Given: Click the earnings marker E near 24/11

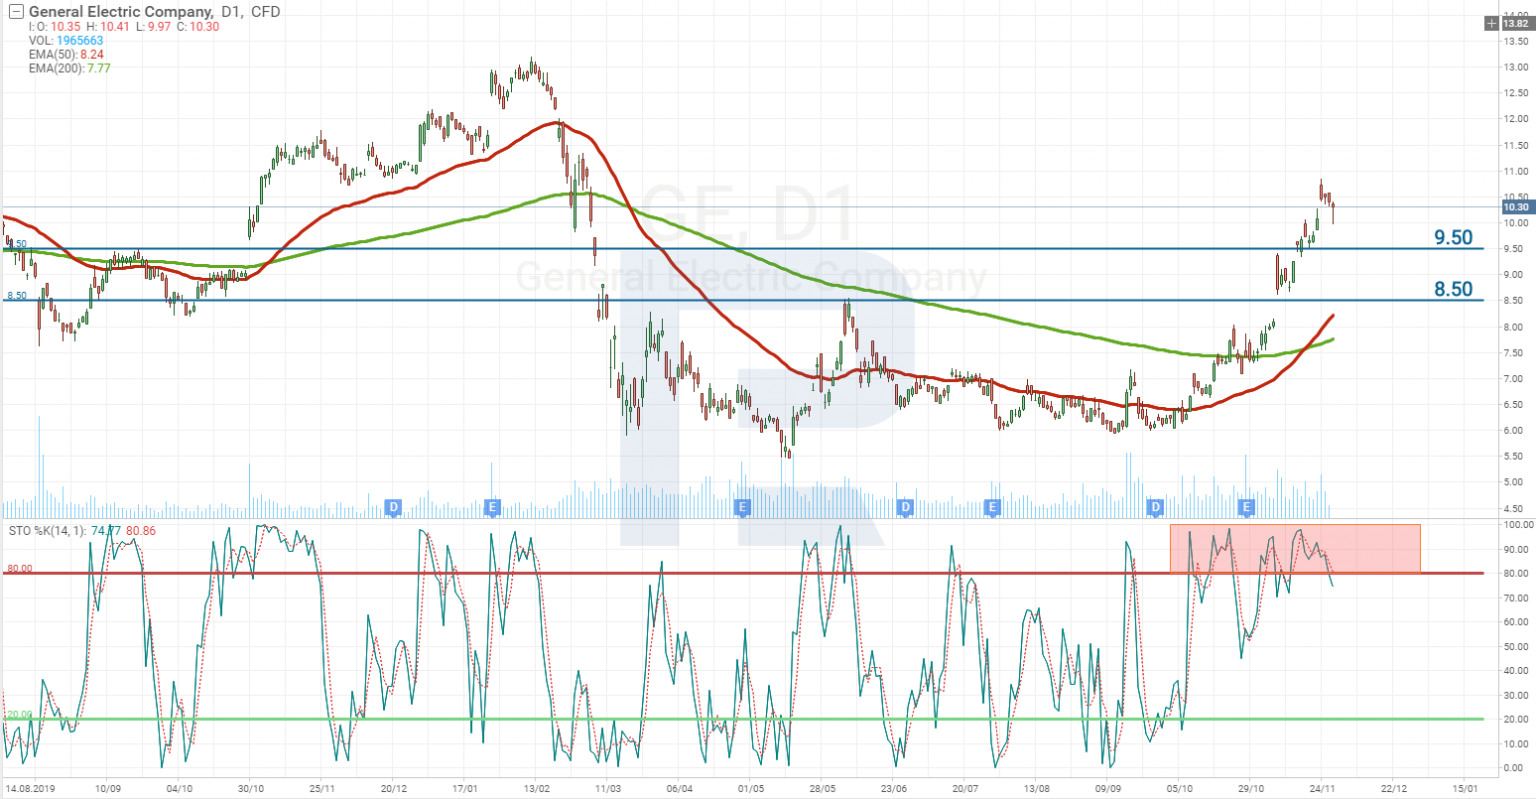Looking at the screenshot, I should point(1245,507).
